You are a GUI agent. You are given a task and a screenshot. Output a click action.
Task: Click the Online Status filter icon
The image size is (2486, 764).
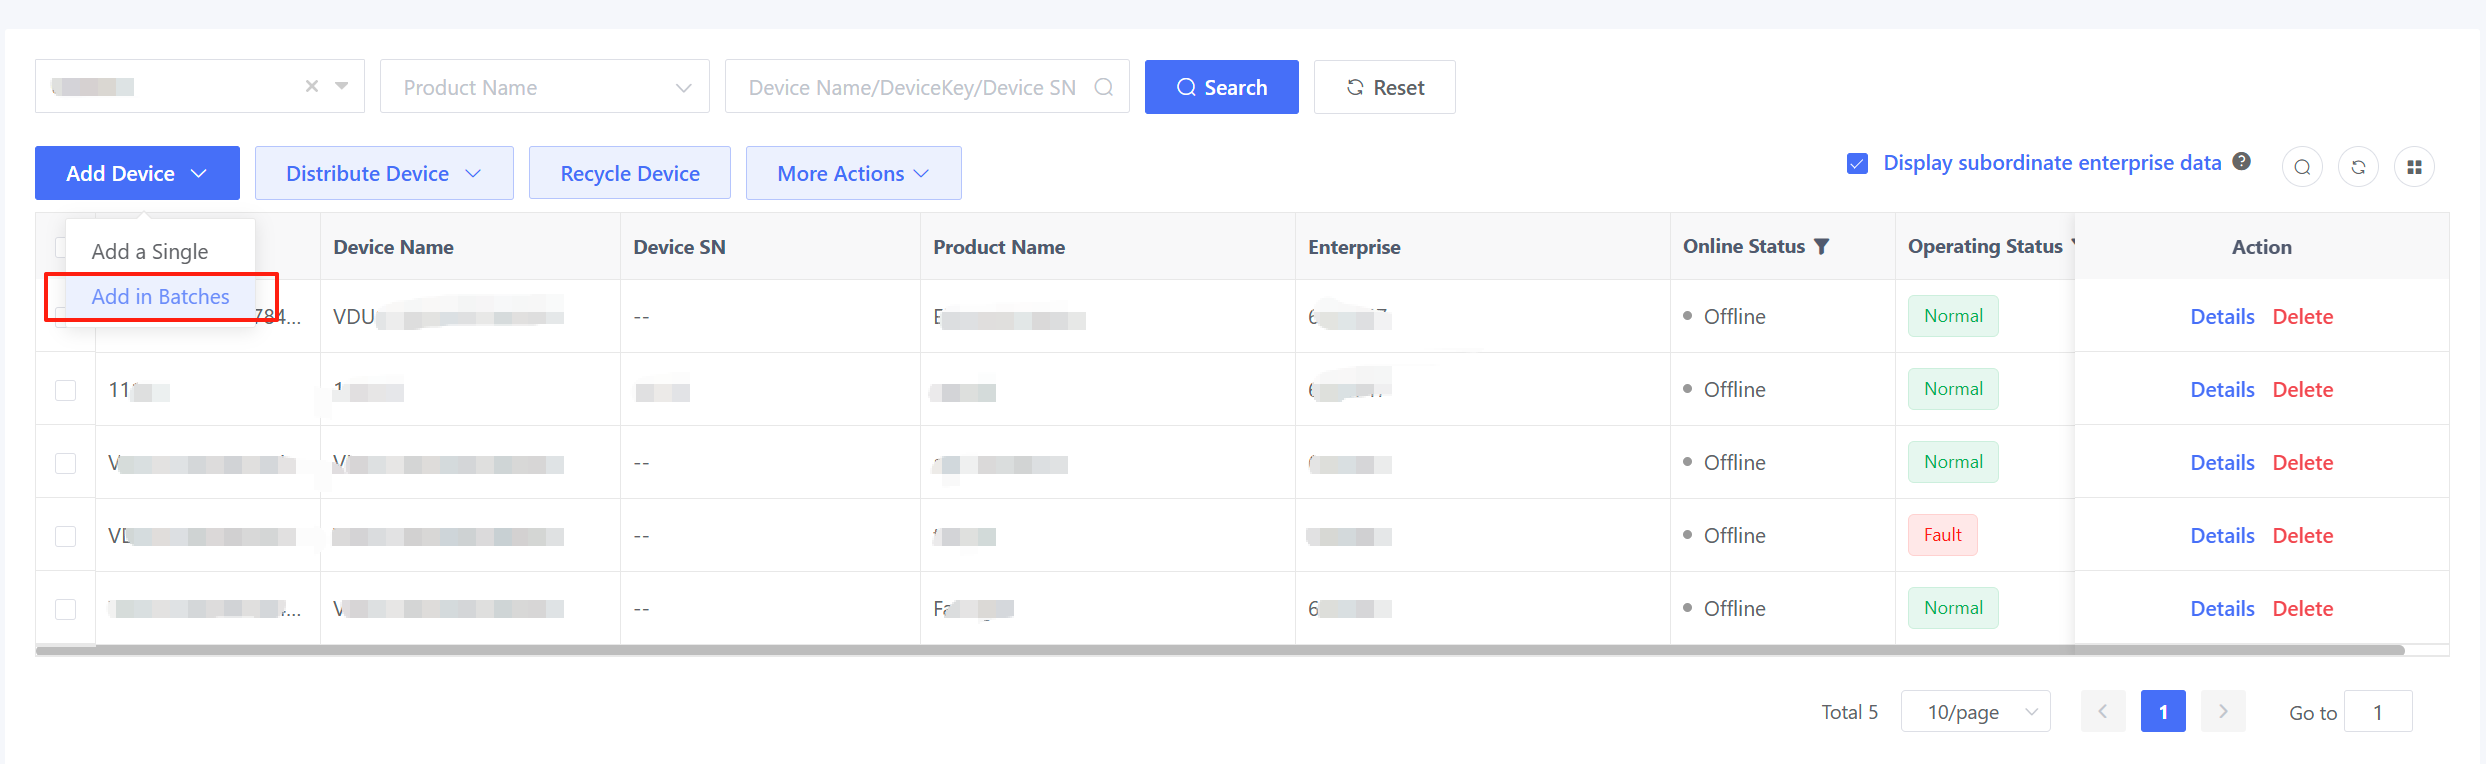[1822, 246]
